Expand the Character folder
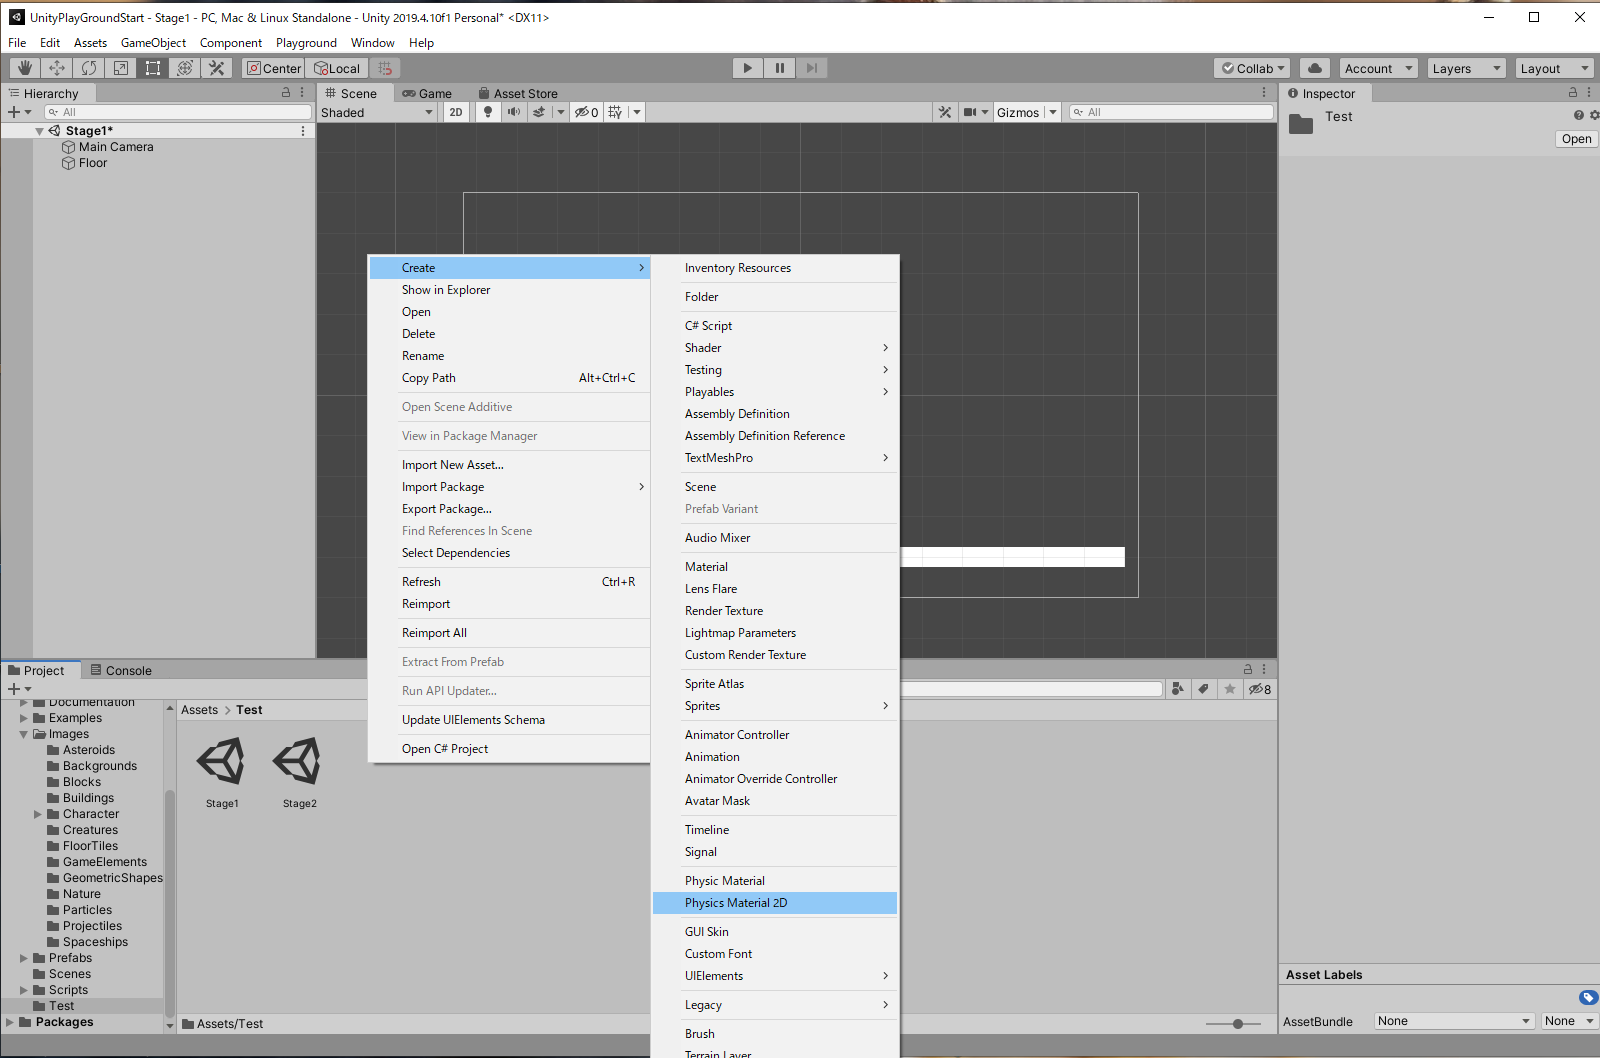Image resolution: width=1600 pixels, height=1058 pixels. tap(38, 814)
